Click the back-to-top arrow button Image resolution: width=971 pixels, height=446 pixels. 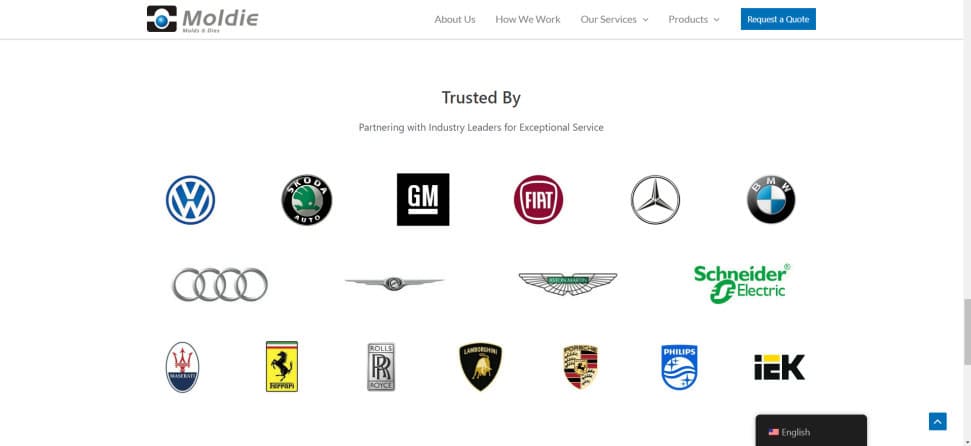(x=938, y=422)
